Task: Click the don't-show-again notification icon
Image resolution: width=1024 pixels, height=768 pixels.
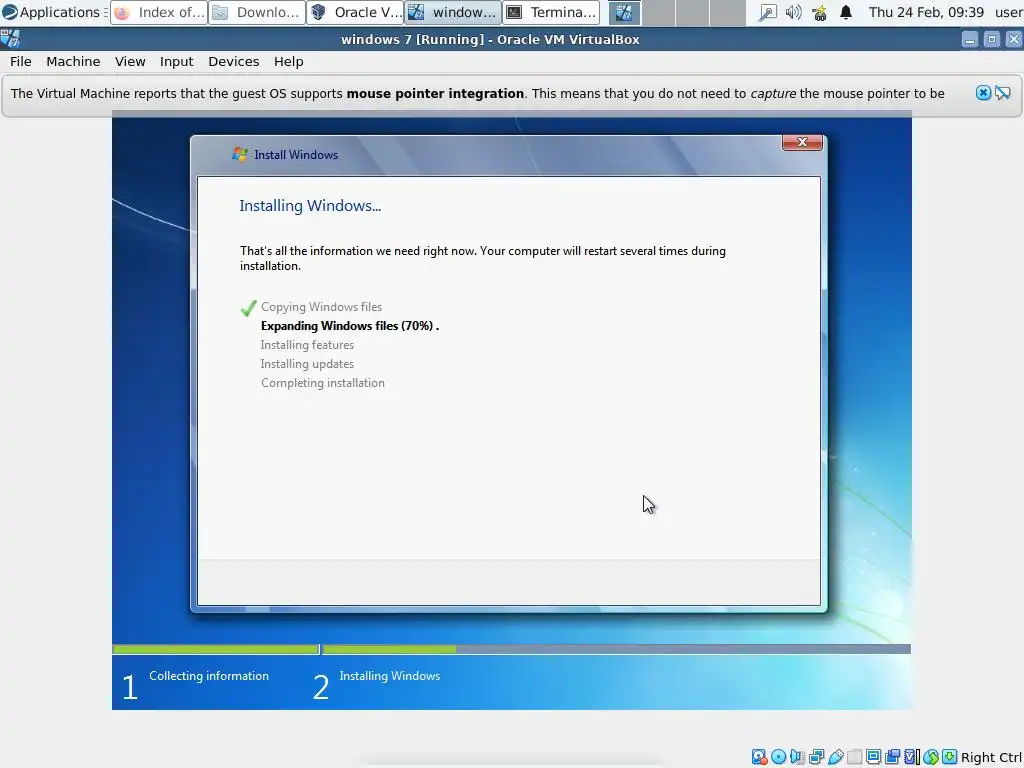Action: [x=1002, y=93]
